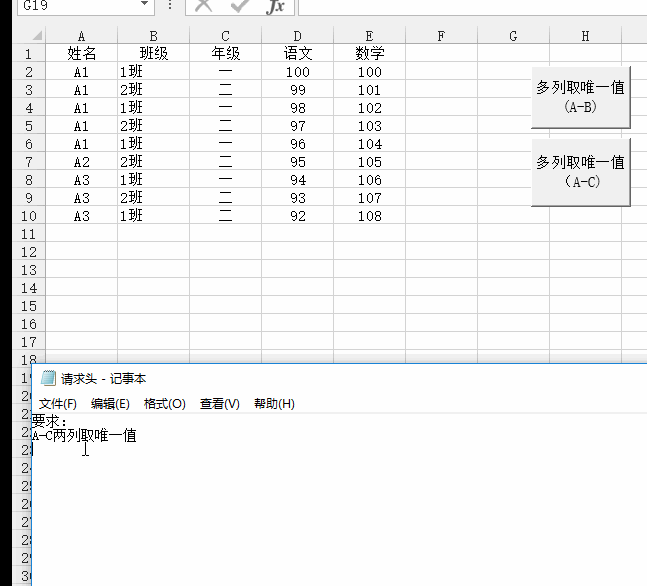Click the Cancel X formula bar icon
This screenshot has height=586, width=647.
point(203,6)
